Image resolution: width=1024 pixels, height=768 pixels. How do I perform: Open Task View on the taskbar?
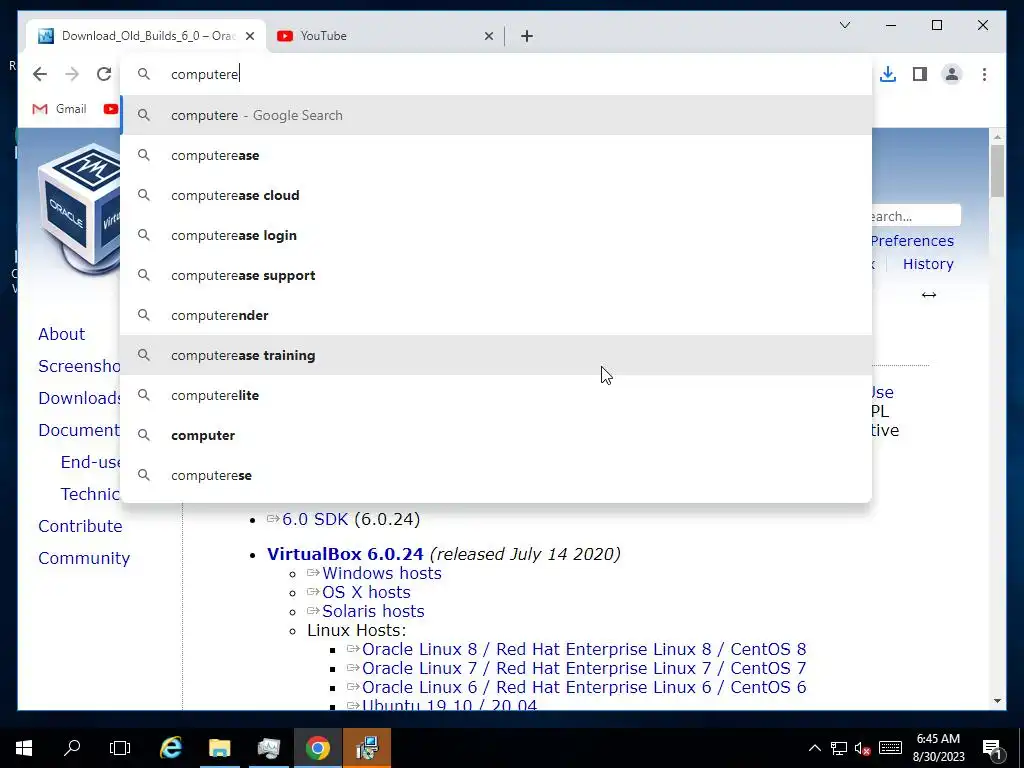point(120,748)
